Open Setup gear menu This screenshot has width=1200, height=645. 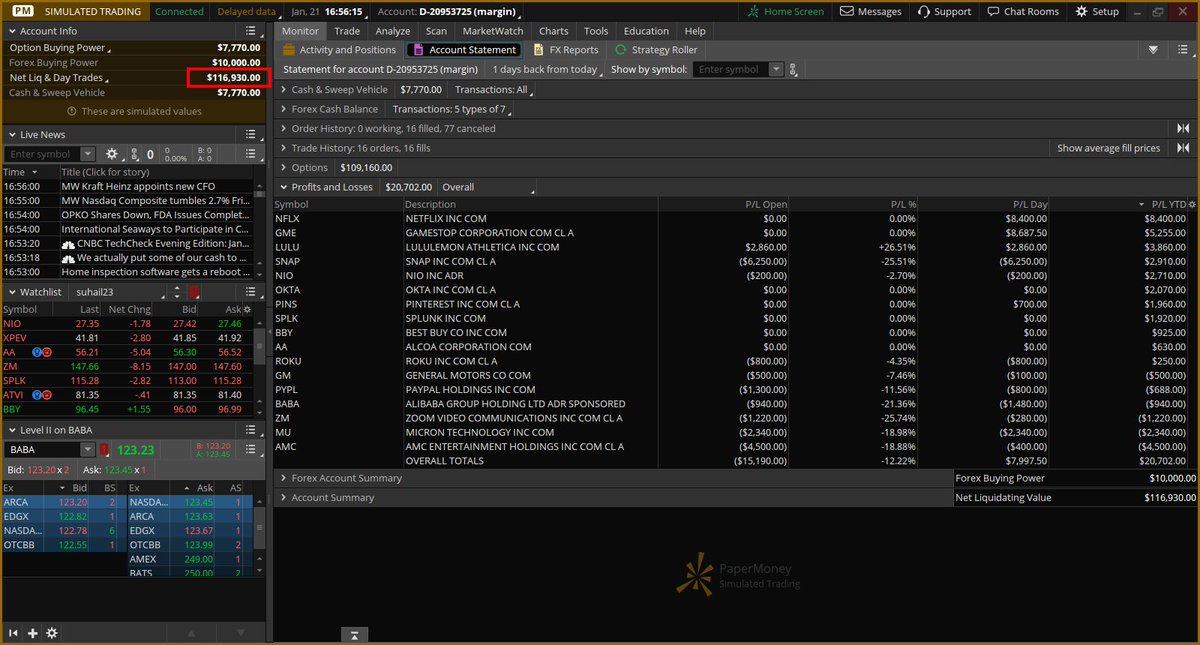click(x=1097, y=12)
